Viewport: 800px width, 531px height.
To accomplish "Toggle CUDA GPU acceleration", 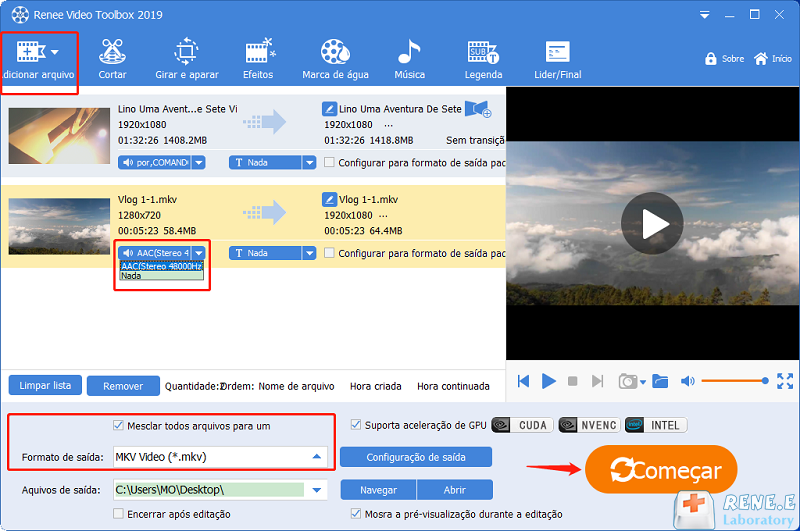I will tap(522, 425).
